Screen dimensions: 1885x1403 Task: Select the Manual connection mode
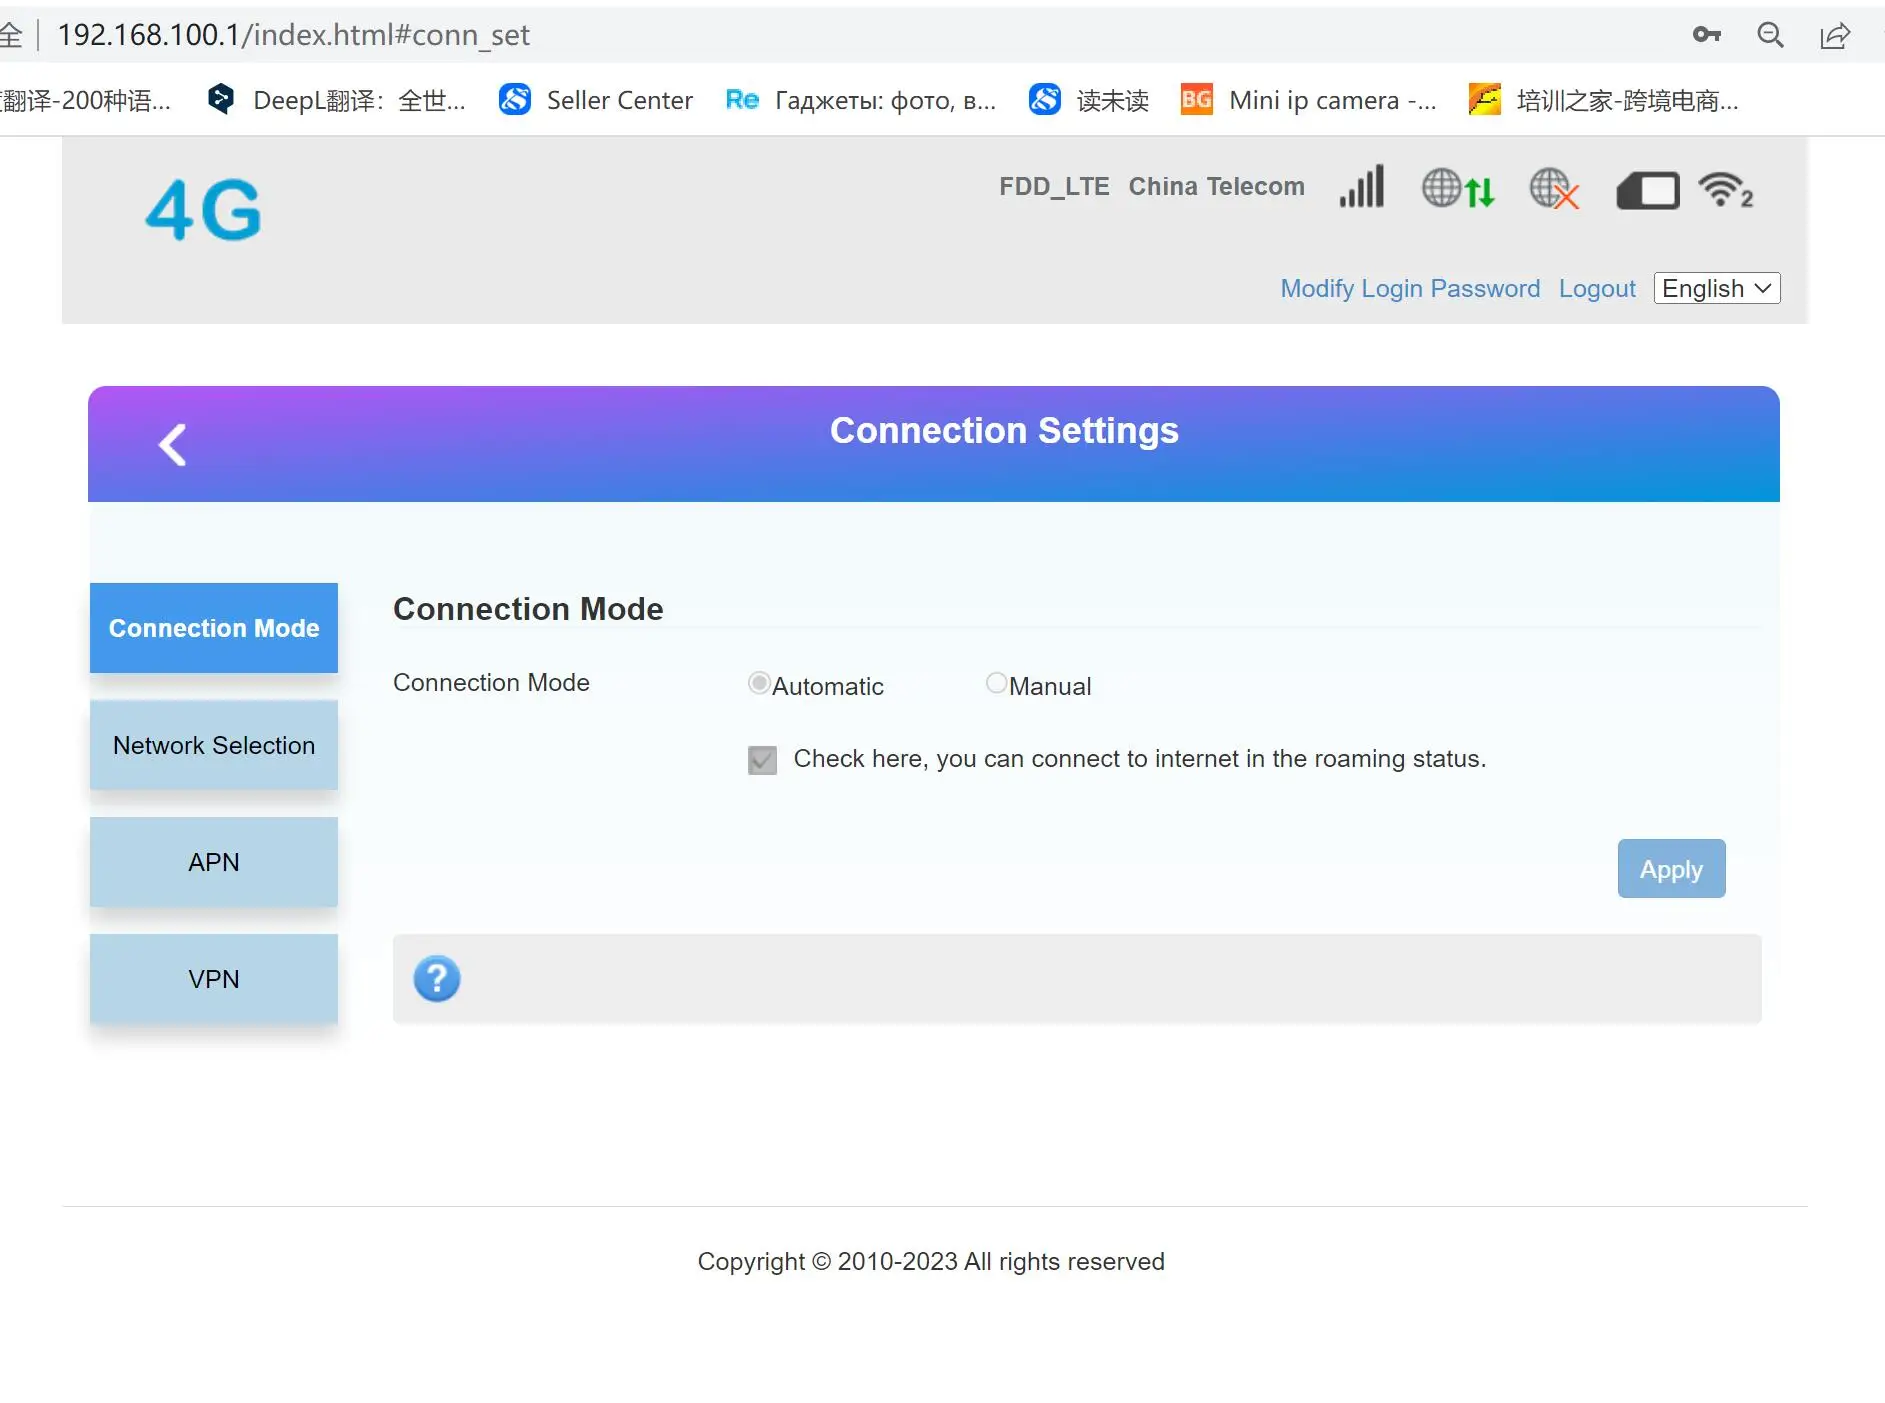tap(996, 683)
